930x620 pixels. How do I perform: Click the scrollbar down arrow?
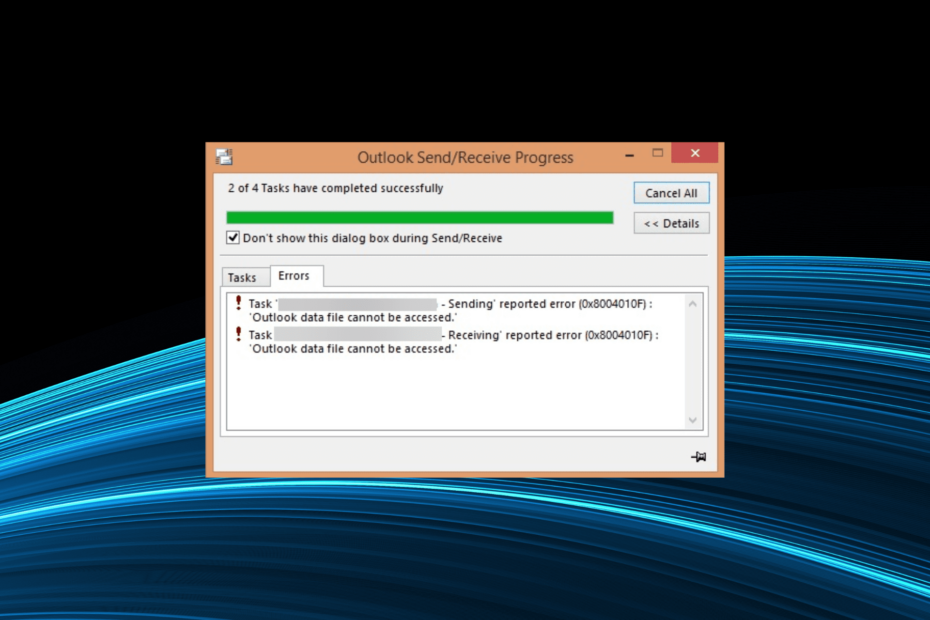coord(692,419)
